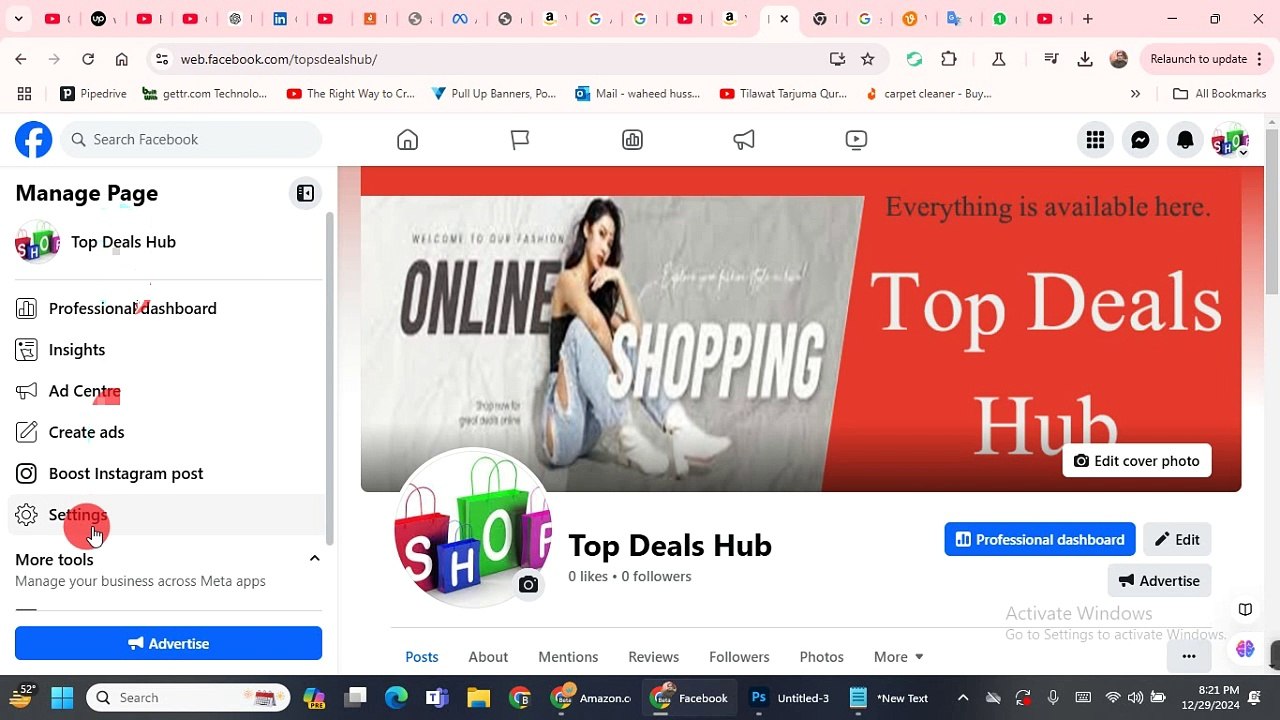
Task: Open Microsoft Teams from the taskbar
Action: click(437, 698)
